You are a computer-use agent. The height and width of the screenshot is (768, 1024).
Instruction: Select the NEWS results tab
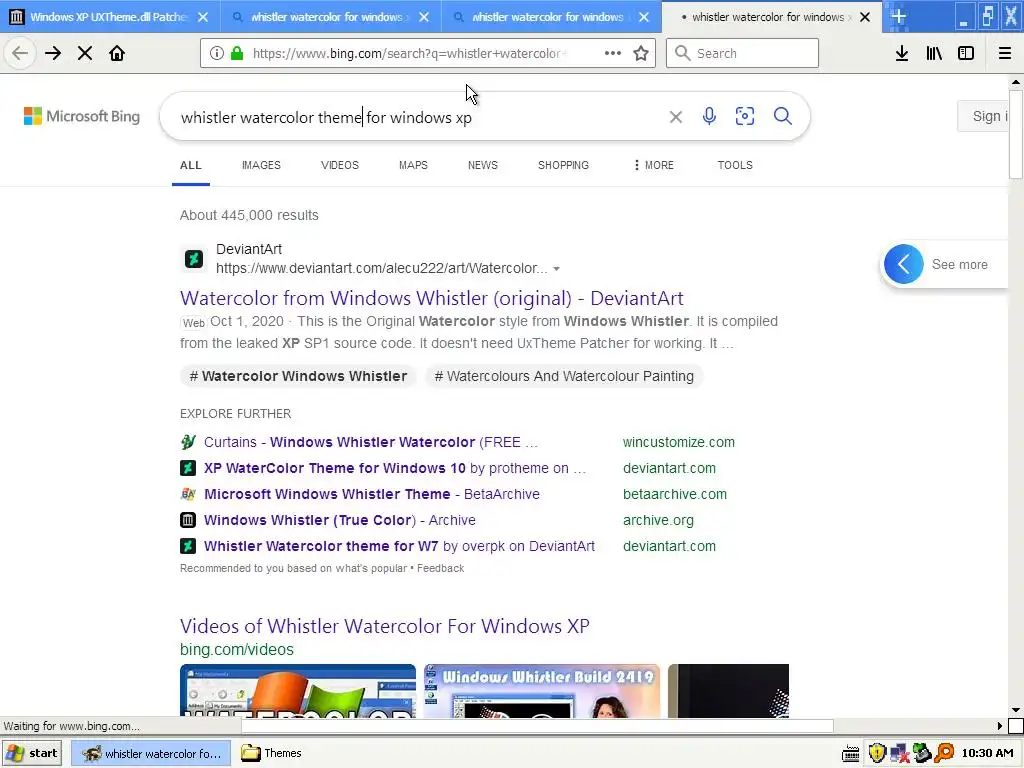pos(483,165)
